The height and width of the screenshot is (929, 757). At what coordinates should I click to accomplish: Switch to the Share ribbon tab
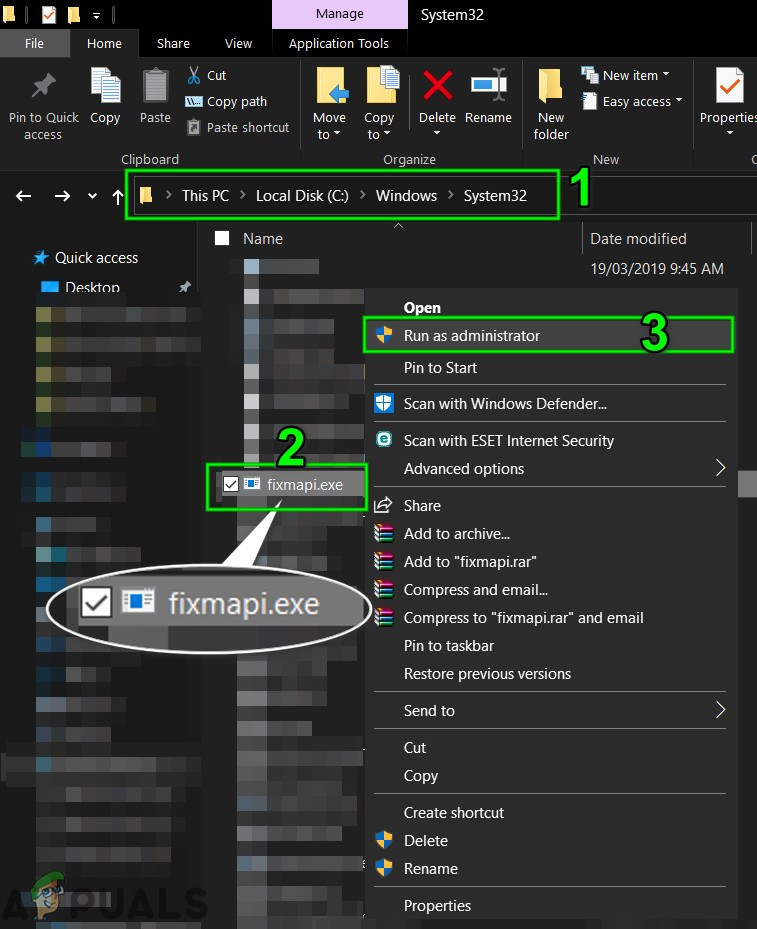[x=173, y=43]
